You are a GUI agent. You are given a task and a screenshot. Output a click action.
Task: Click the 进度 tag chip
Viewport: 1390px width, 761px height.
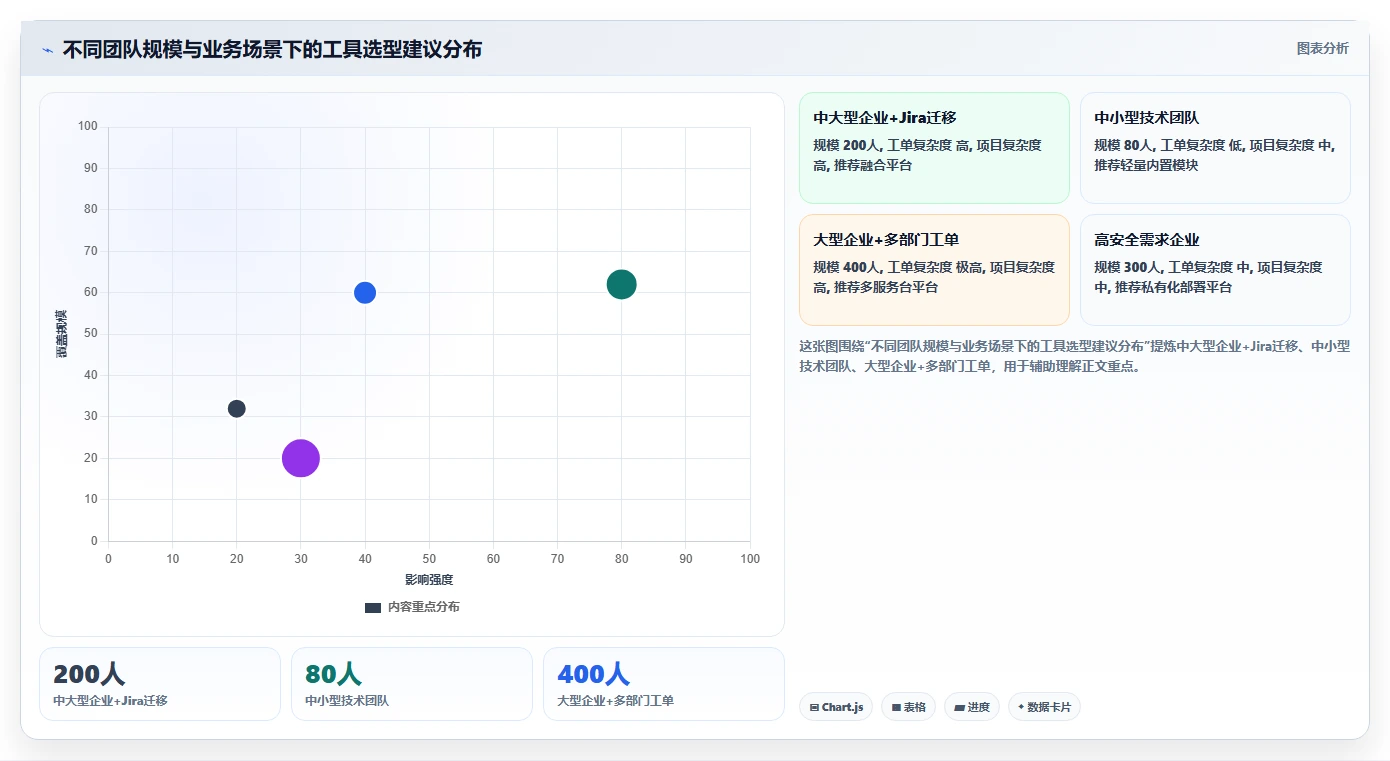click(x=972, y=707)
